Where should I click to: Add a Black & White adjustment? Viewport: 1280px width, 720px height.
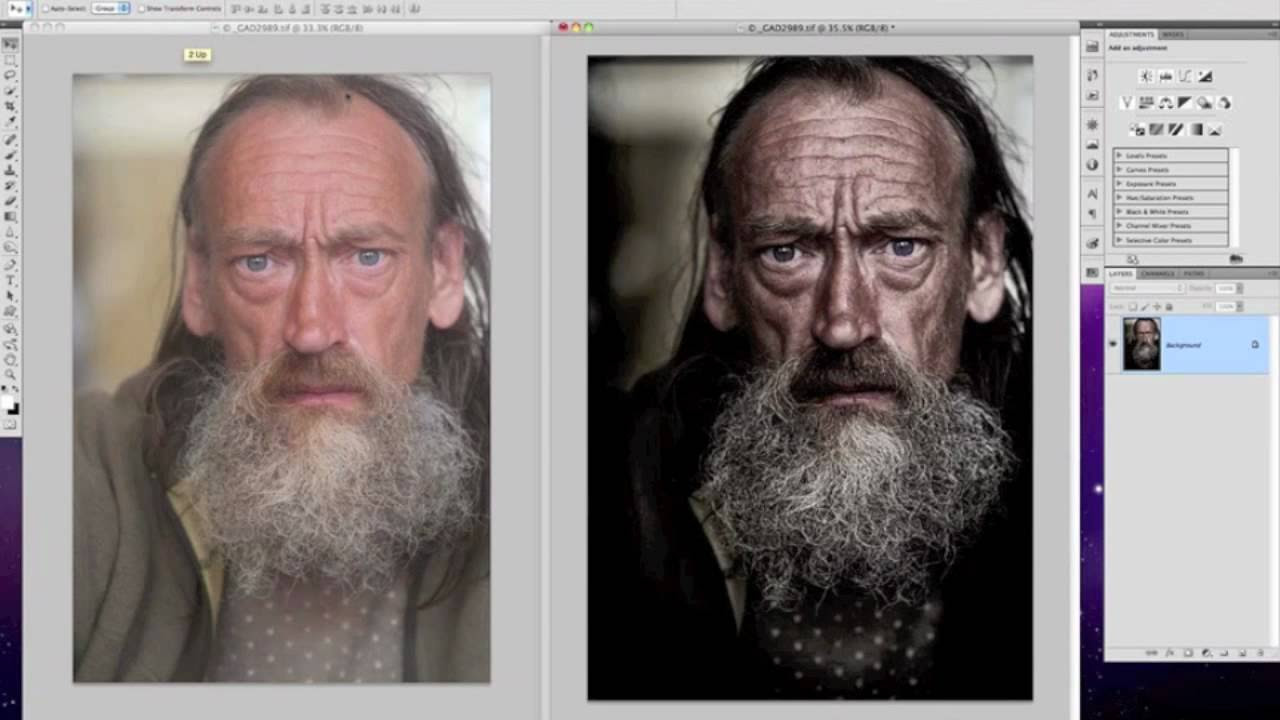(1185, 102)
